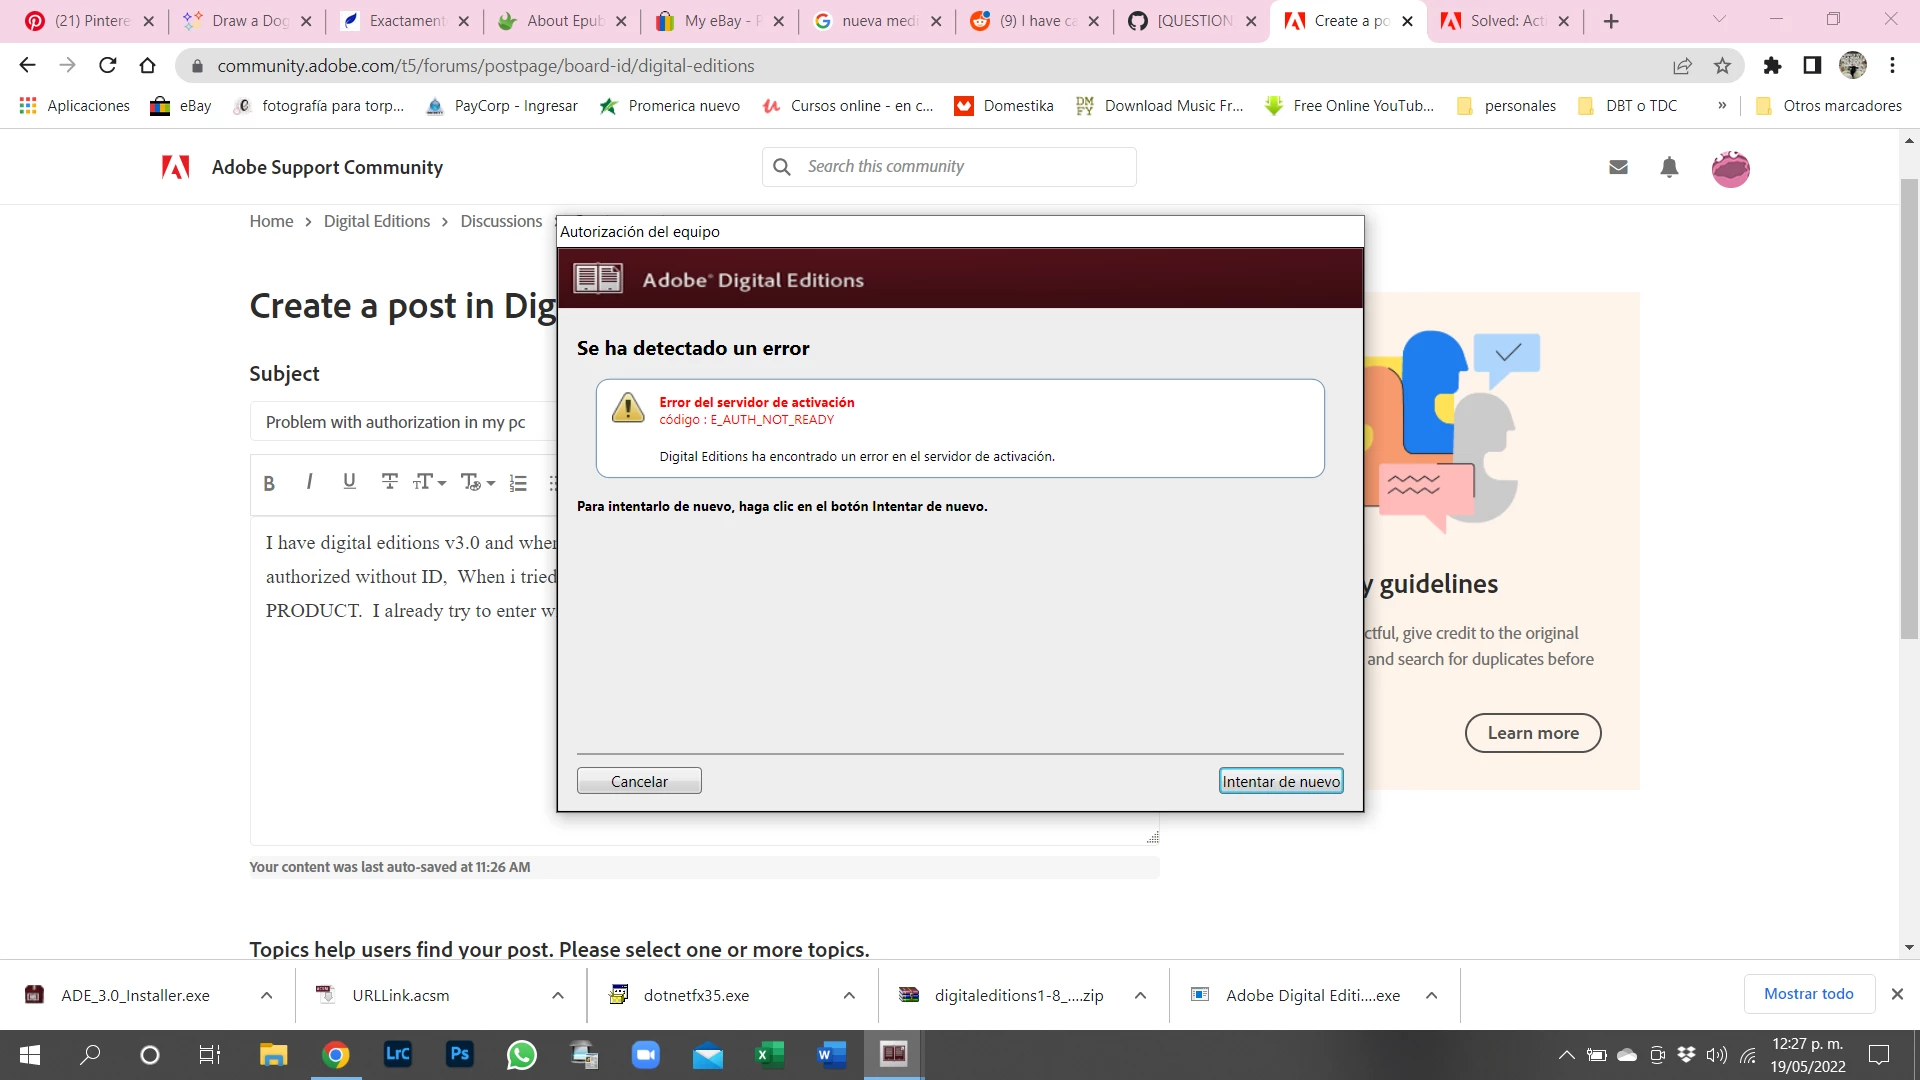Screen dimensions: 1920x1080
Task: Expand ADE_3.0_Installer.exe download options
Action: click(x=266, y=995)
